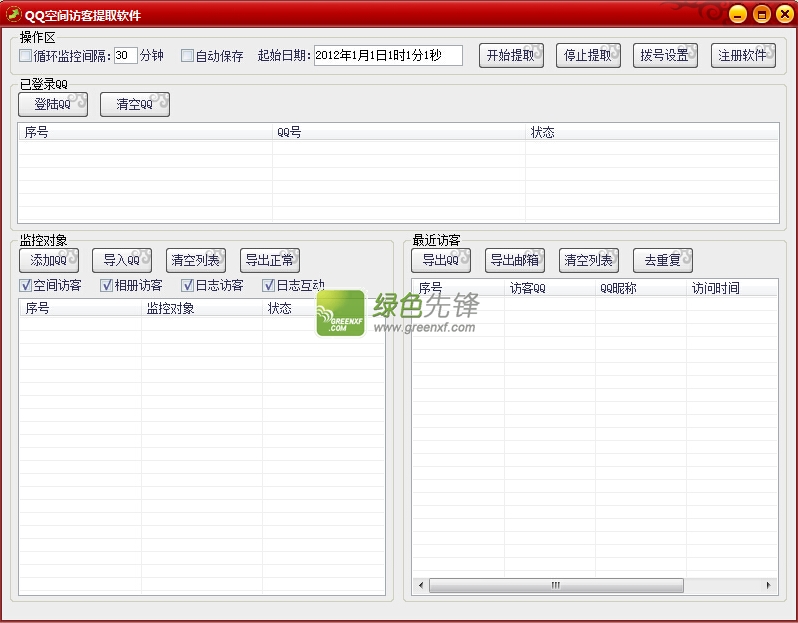This screenshot has height=623, width=798.
Task: Click the 序号 header in logged-in QQ table
Action: [x=146, y=132]
